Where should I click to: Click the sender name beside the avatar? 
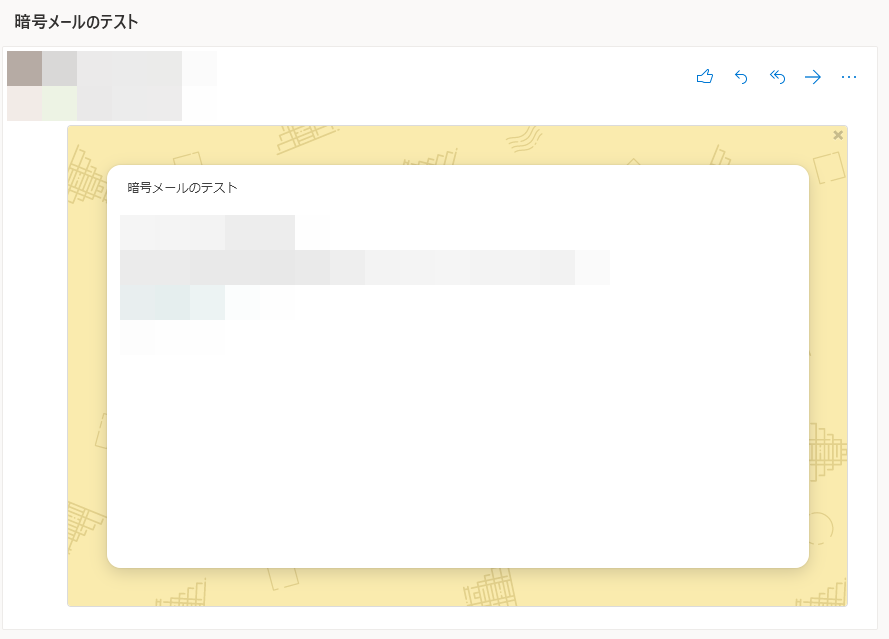pos(130,68)
